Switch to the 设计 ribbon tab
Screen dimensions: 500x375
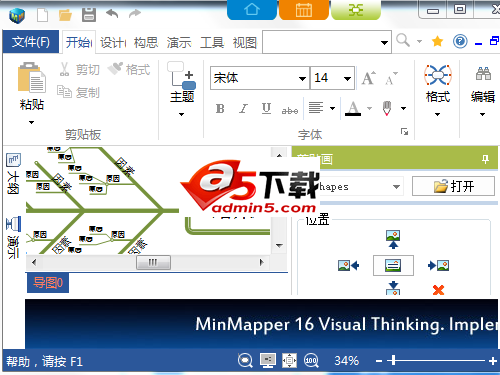pos(113,43)
